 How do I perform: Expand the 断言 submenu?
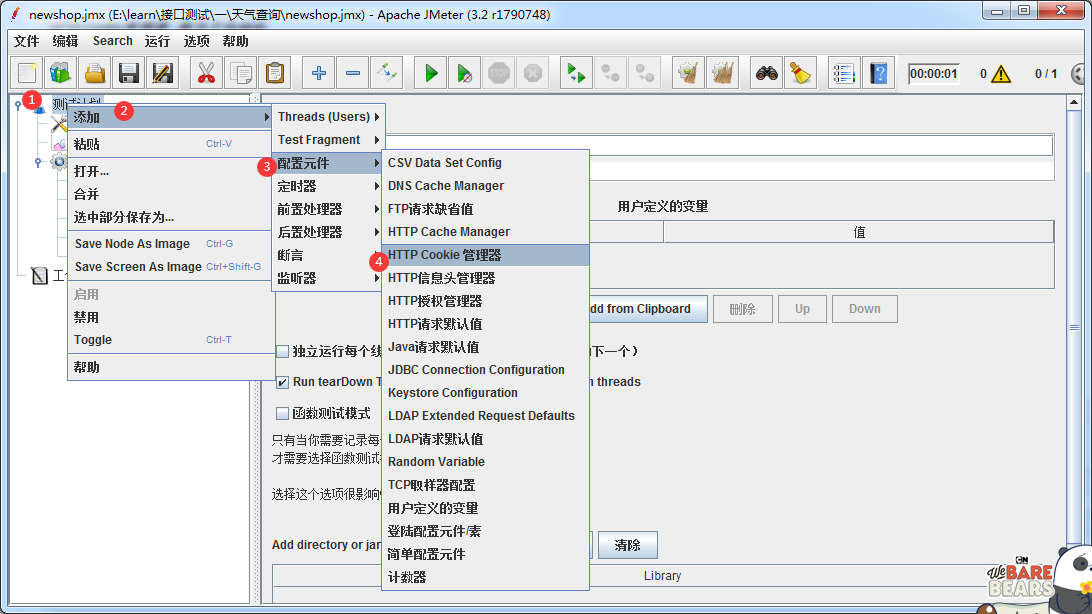coord(327,255)
